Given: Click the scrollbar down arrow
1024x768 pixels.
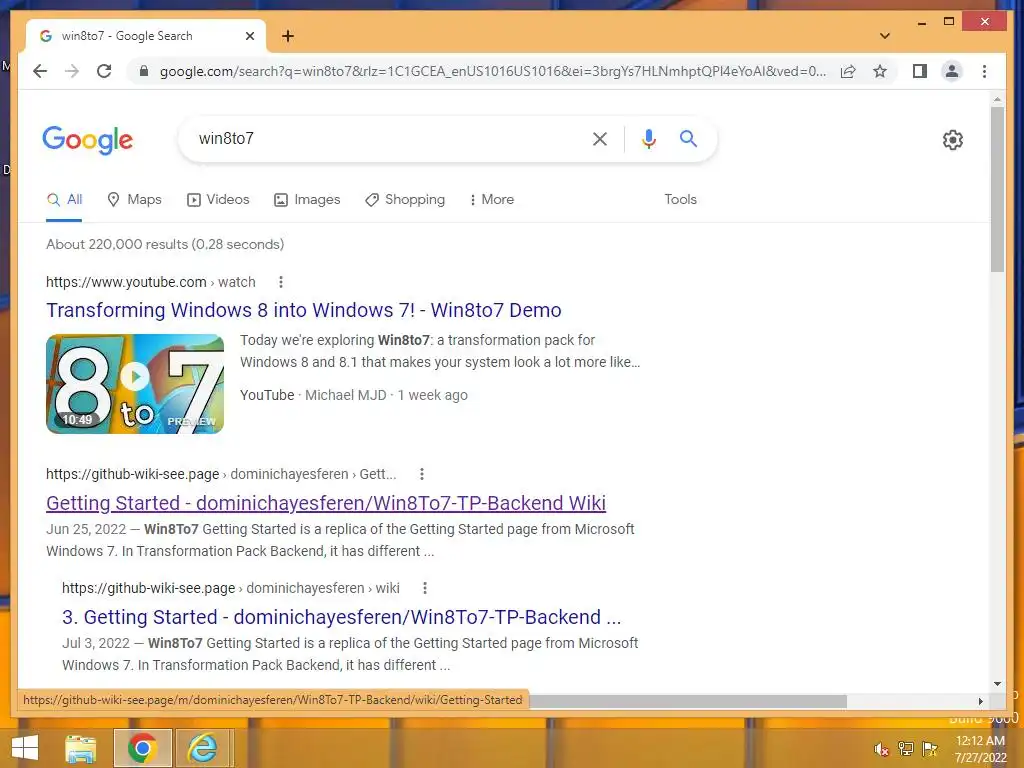Looking at the screenshot, I should [997, 684].
